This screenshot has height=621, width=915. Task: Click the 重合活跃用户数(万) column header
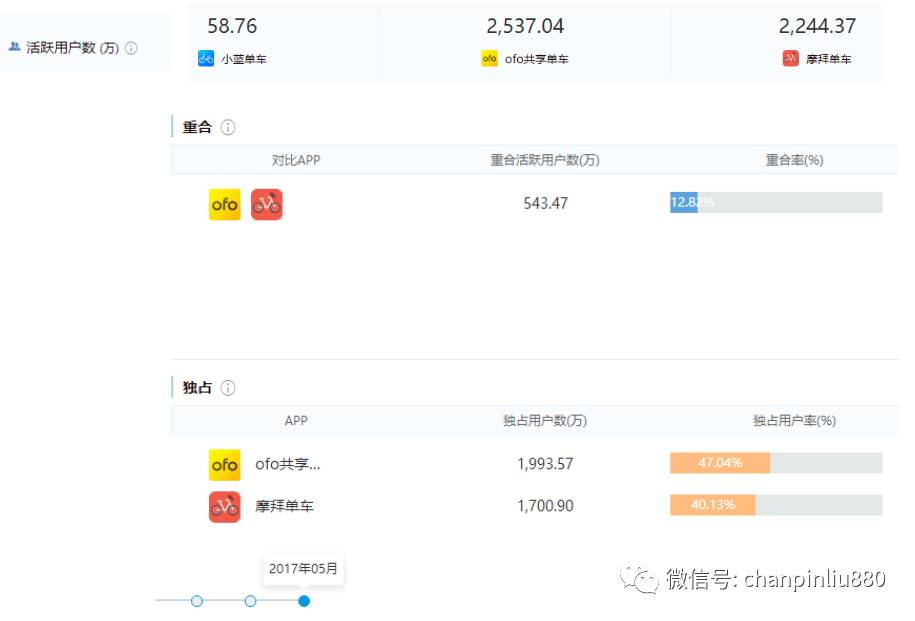click(x=545, y=160)
